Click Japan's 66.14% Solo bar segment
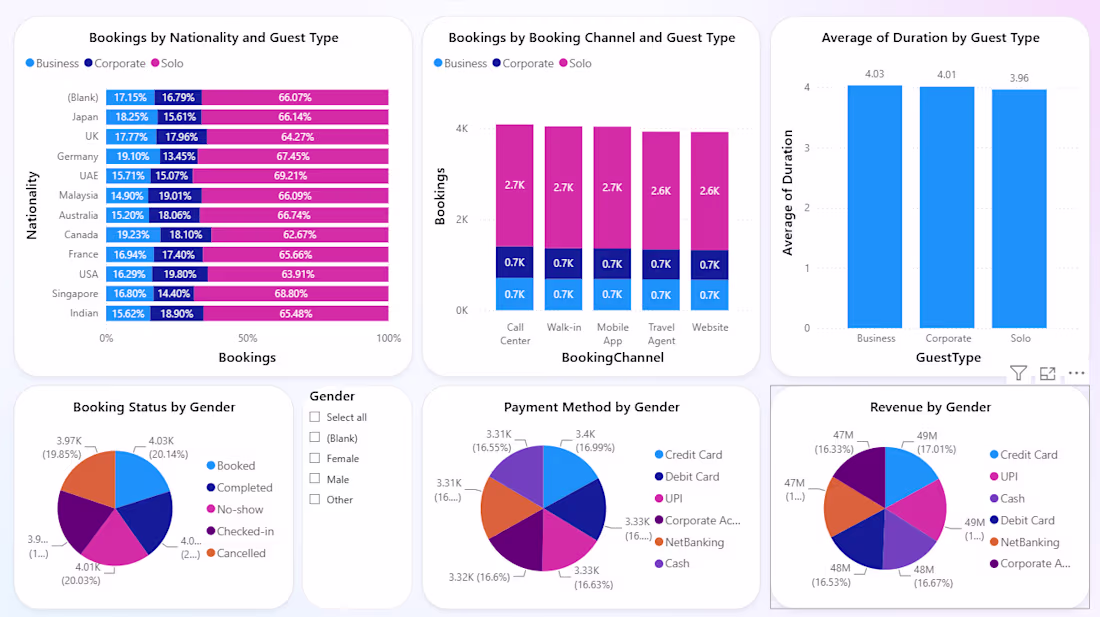The width and height of the screenshot is (1100, 617). tap(295, 117)
